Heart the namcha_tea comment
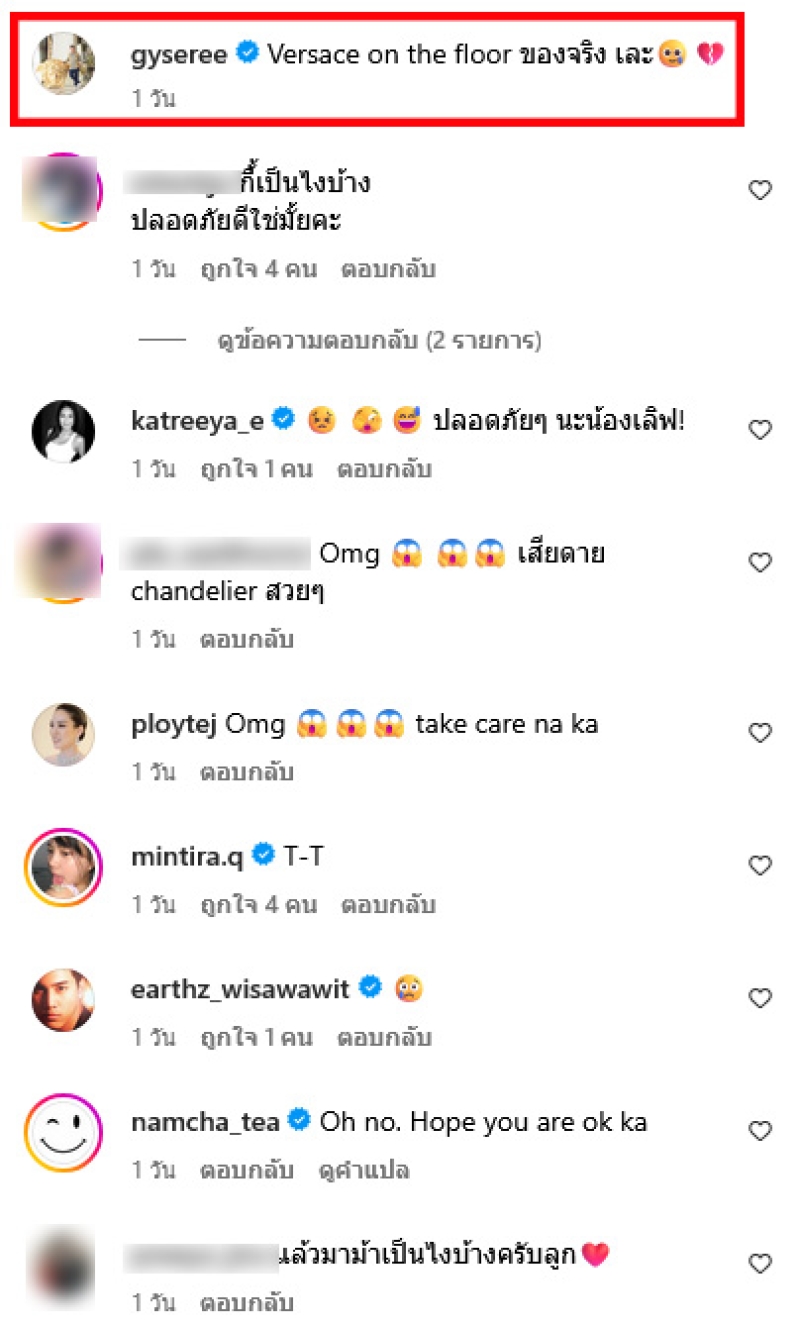Viewport: 800px width, 1329px height. click(x=760, y=1131)
